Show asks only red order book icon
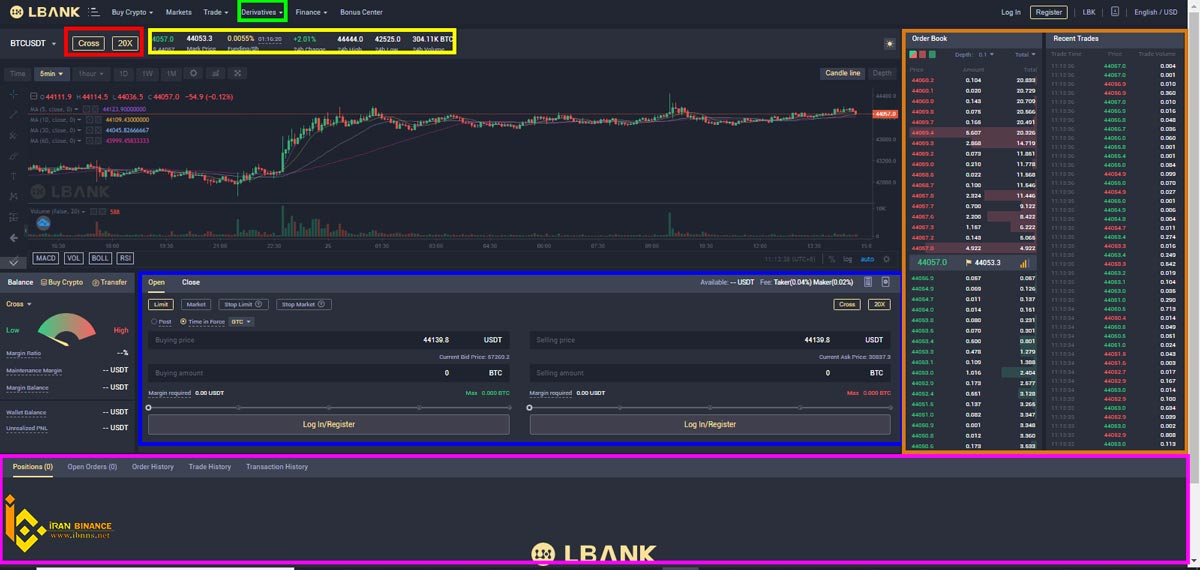Image resolution: width=1200 pixels, height=570 pixels. 923,54
